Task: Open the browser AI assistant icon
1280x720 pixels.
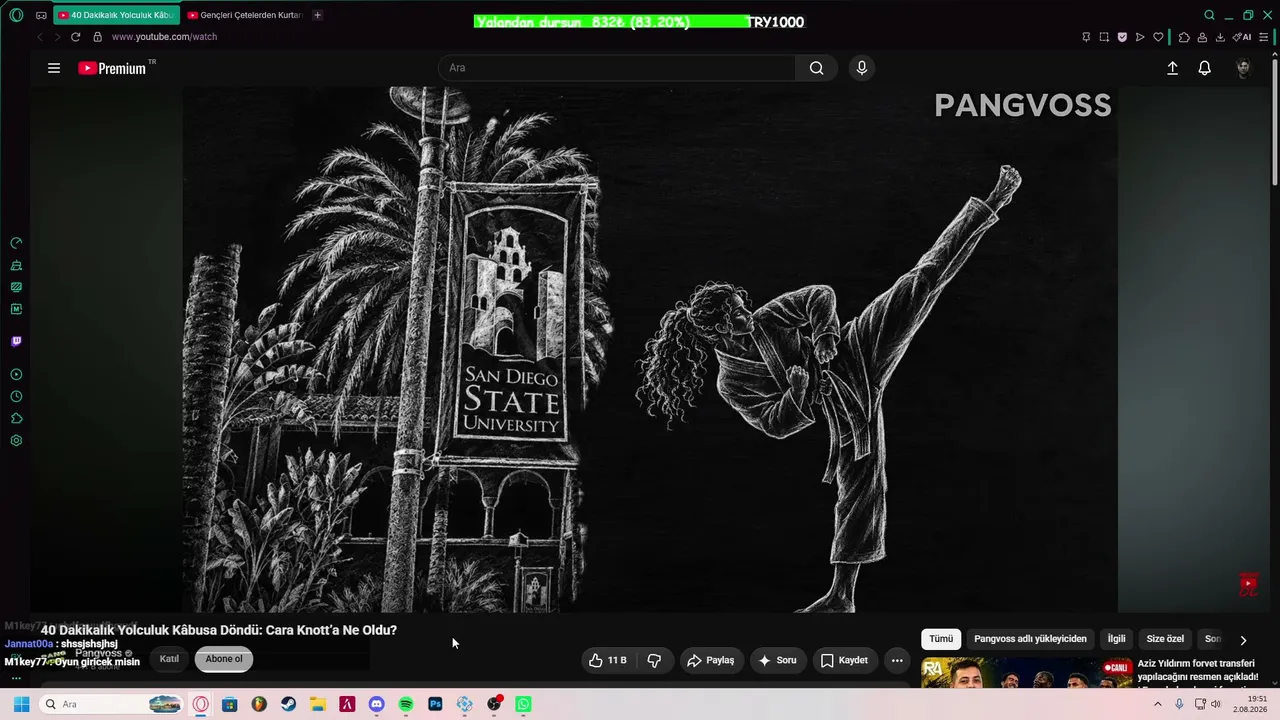Action: pos(1243,37)
